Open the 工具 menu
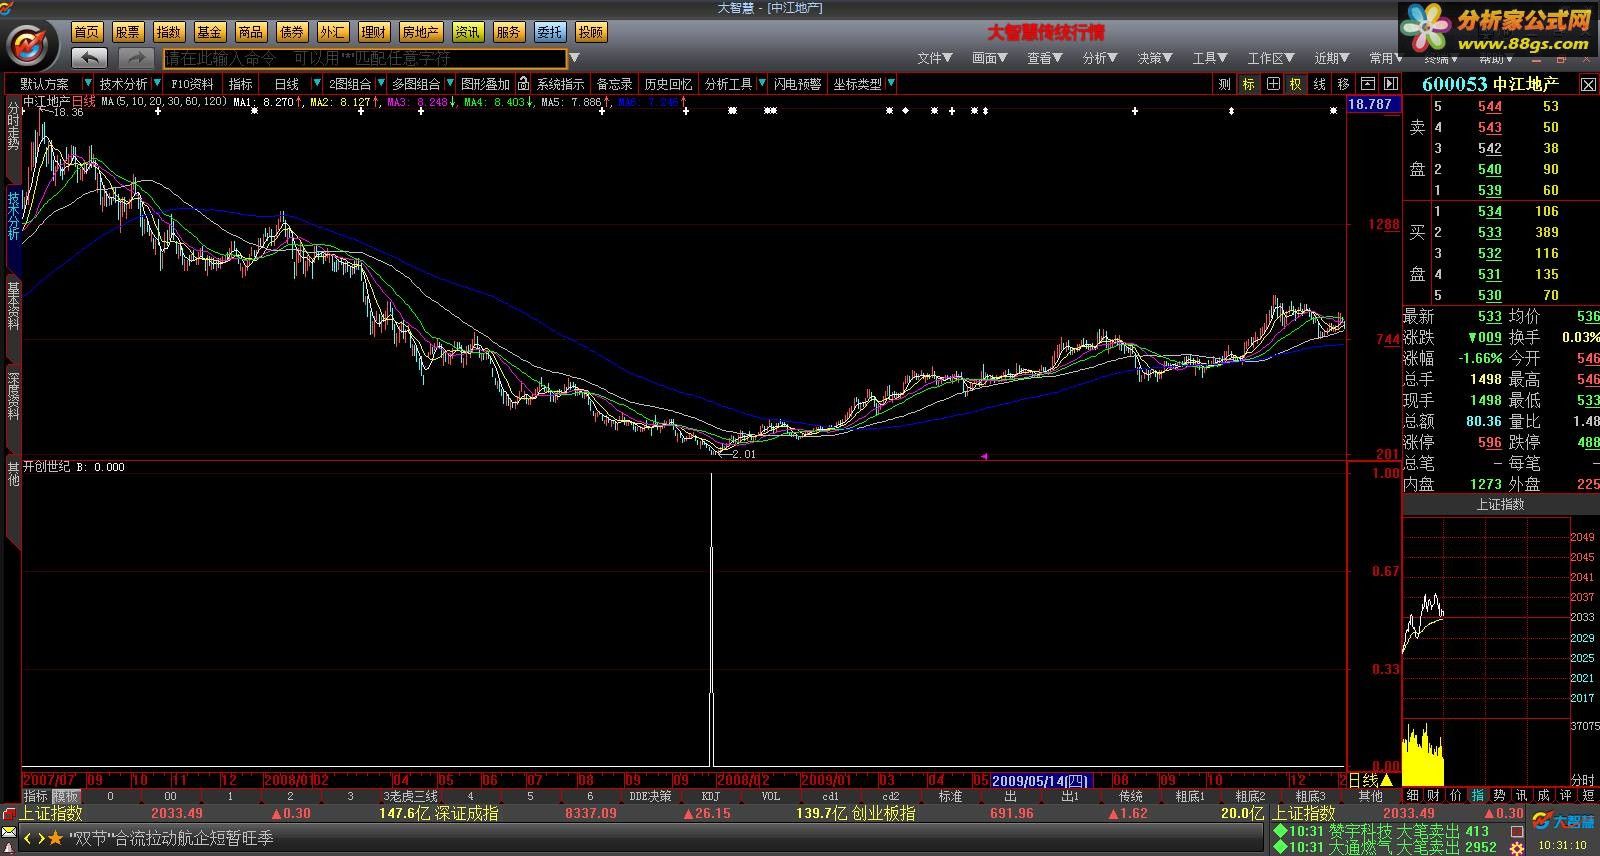This screenshot has width=1600, height=856. 1210,58
